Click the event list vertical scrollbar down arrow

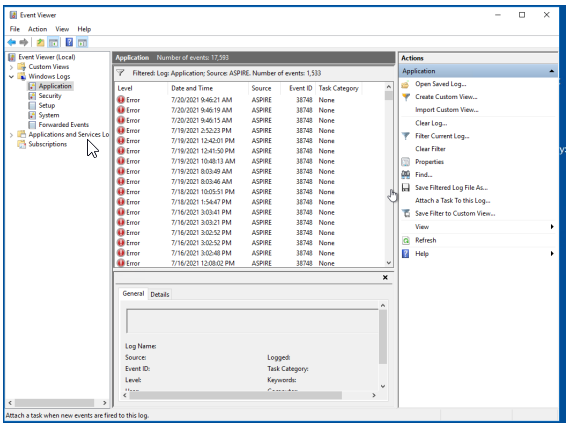(x=389, y=263)
